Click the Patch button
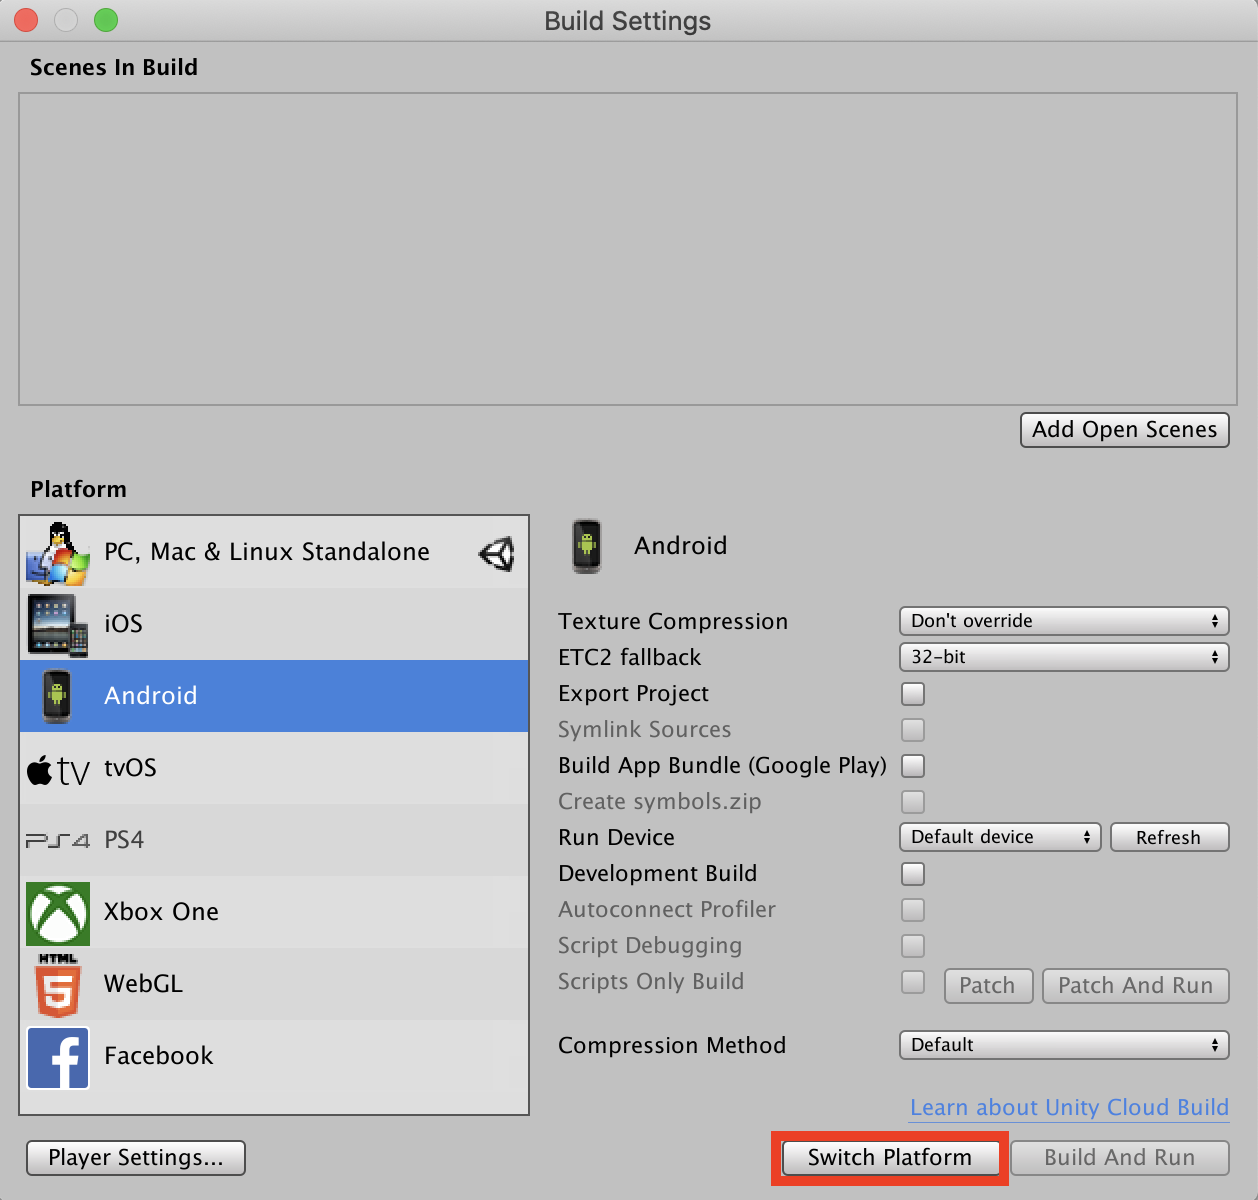1258x1200 pixels. [x=988, y=986]
